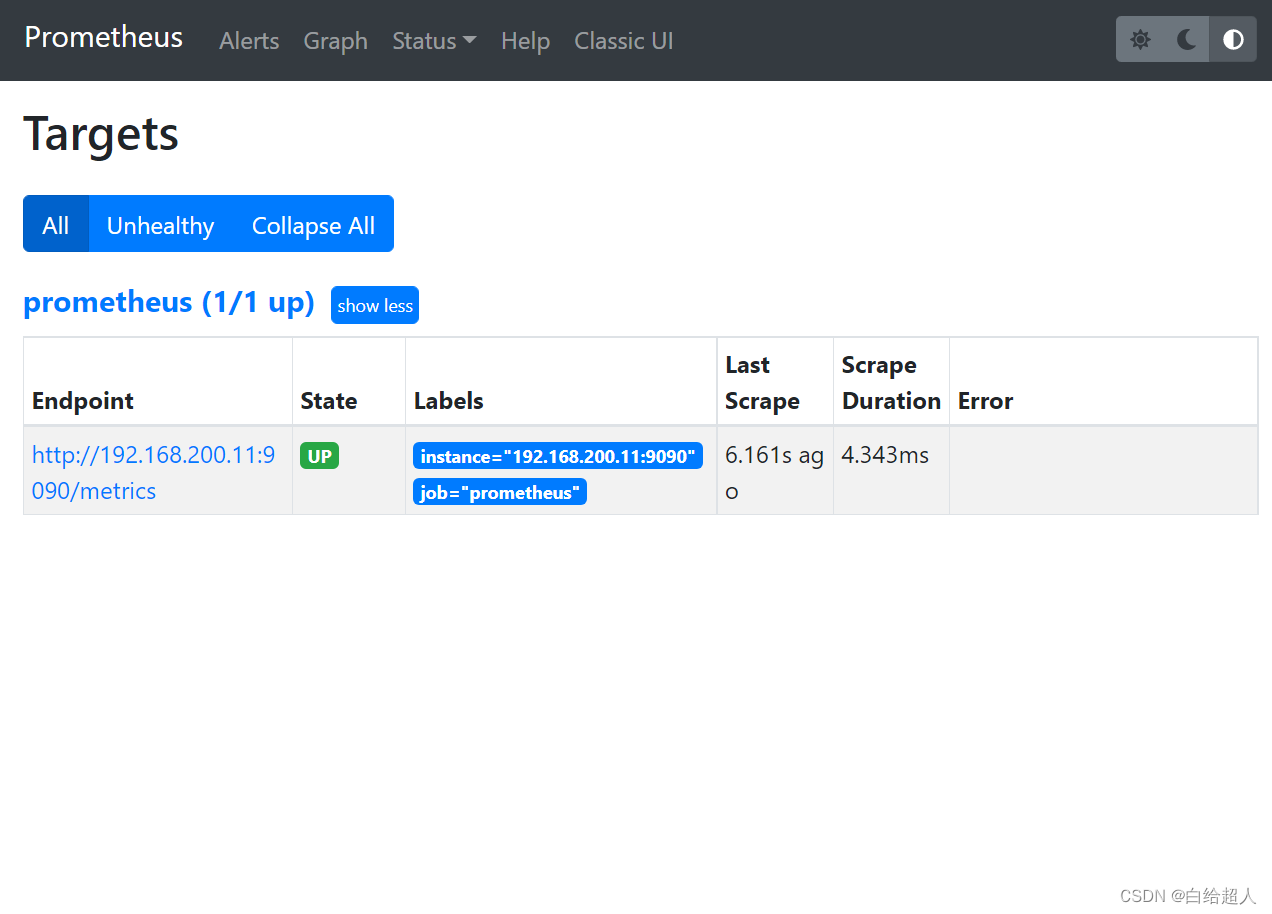
Task: Enable the Unhealthy targets filter
Action: [160, 225]
